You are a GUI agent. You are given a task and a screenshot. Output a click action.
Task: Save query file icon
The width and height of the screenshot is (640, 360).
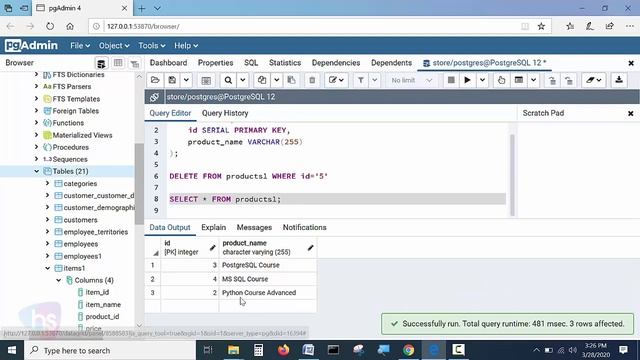[x=172, y=80]
